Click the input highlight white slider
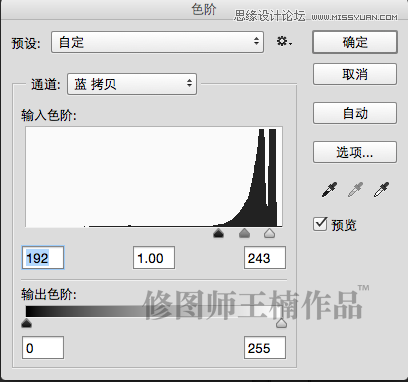Image resolution: width=408 pixels, height=382 pixels. click(x=269, y=233)
